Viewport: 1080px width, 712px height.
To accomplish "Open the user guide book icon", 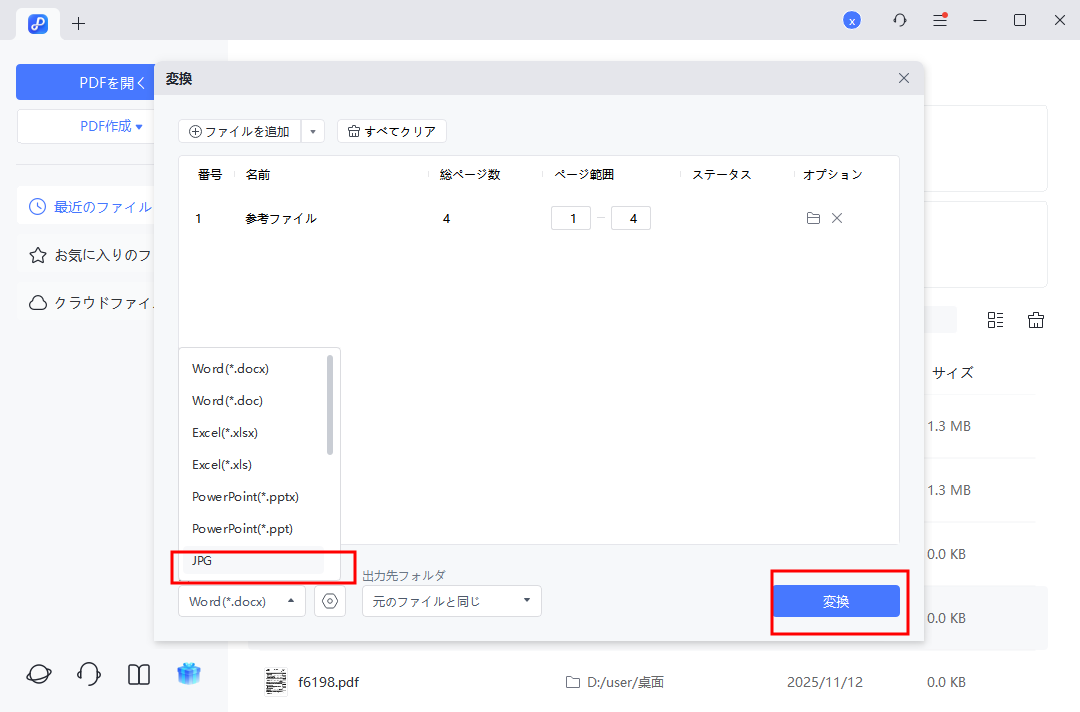I will point(138,674).
